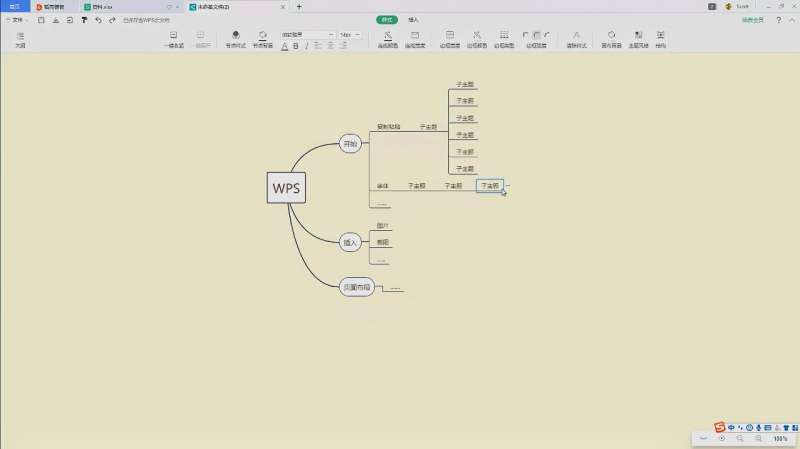Open the border type tool
Image resolution: width=800 pixels, height=449 pixels.
(504, 39)
